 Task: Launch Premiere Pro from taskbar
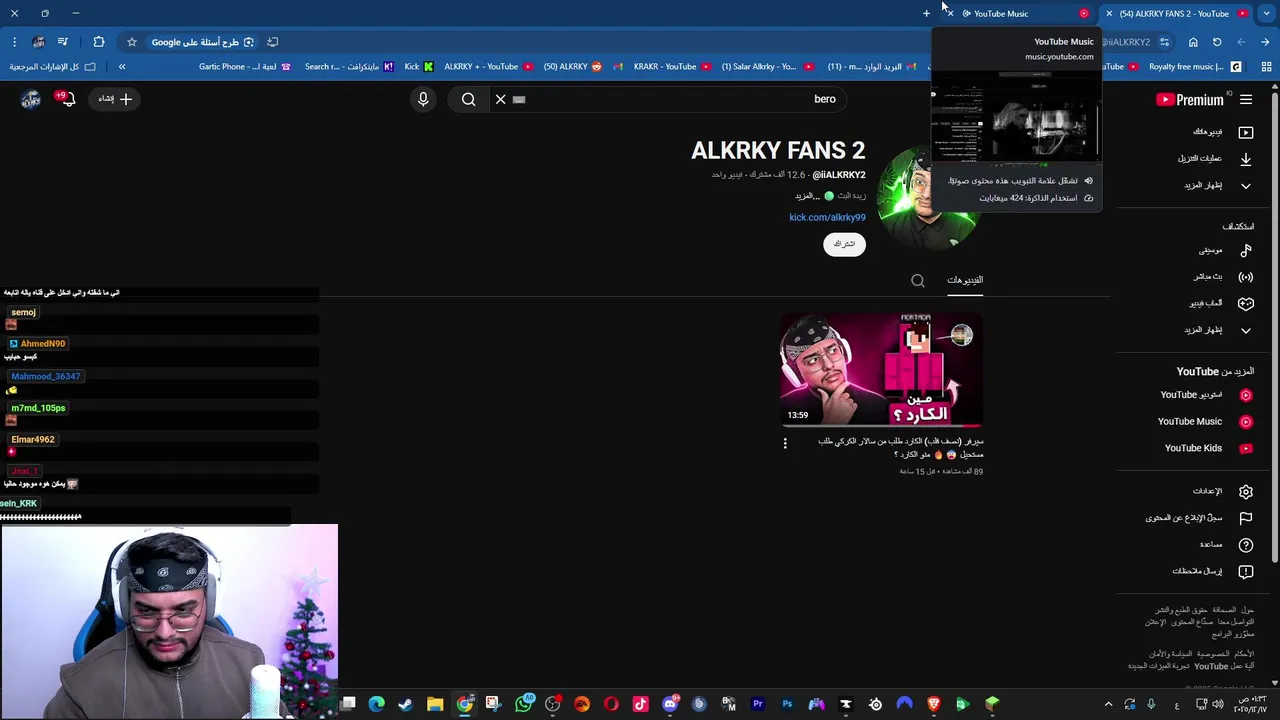click(758, 704)
